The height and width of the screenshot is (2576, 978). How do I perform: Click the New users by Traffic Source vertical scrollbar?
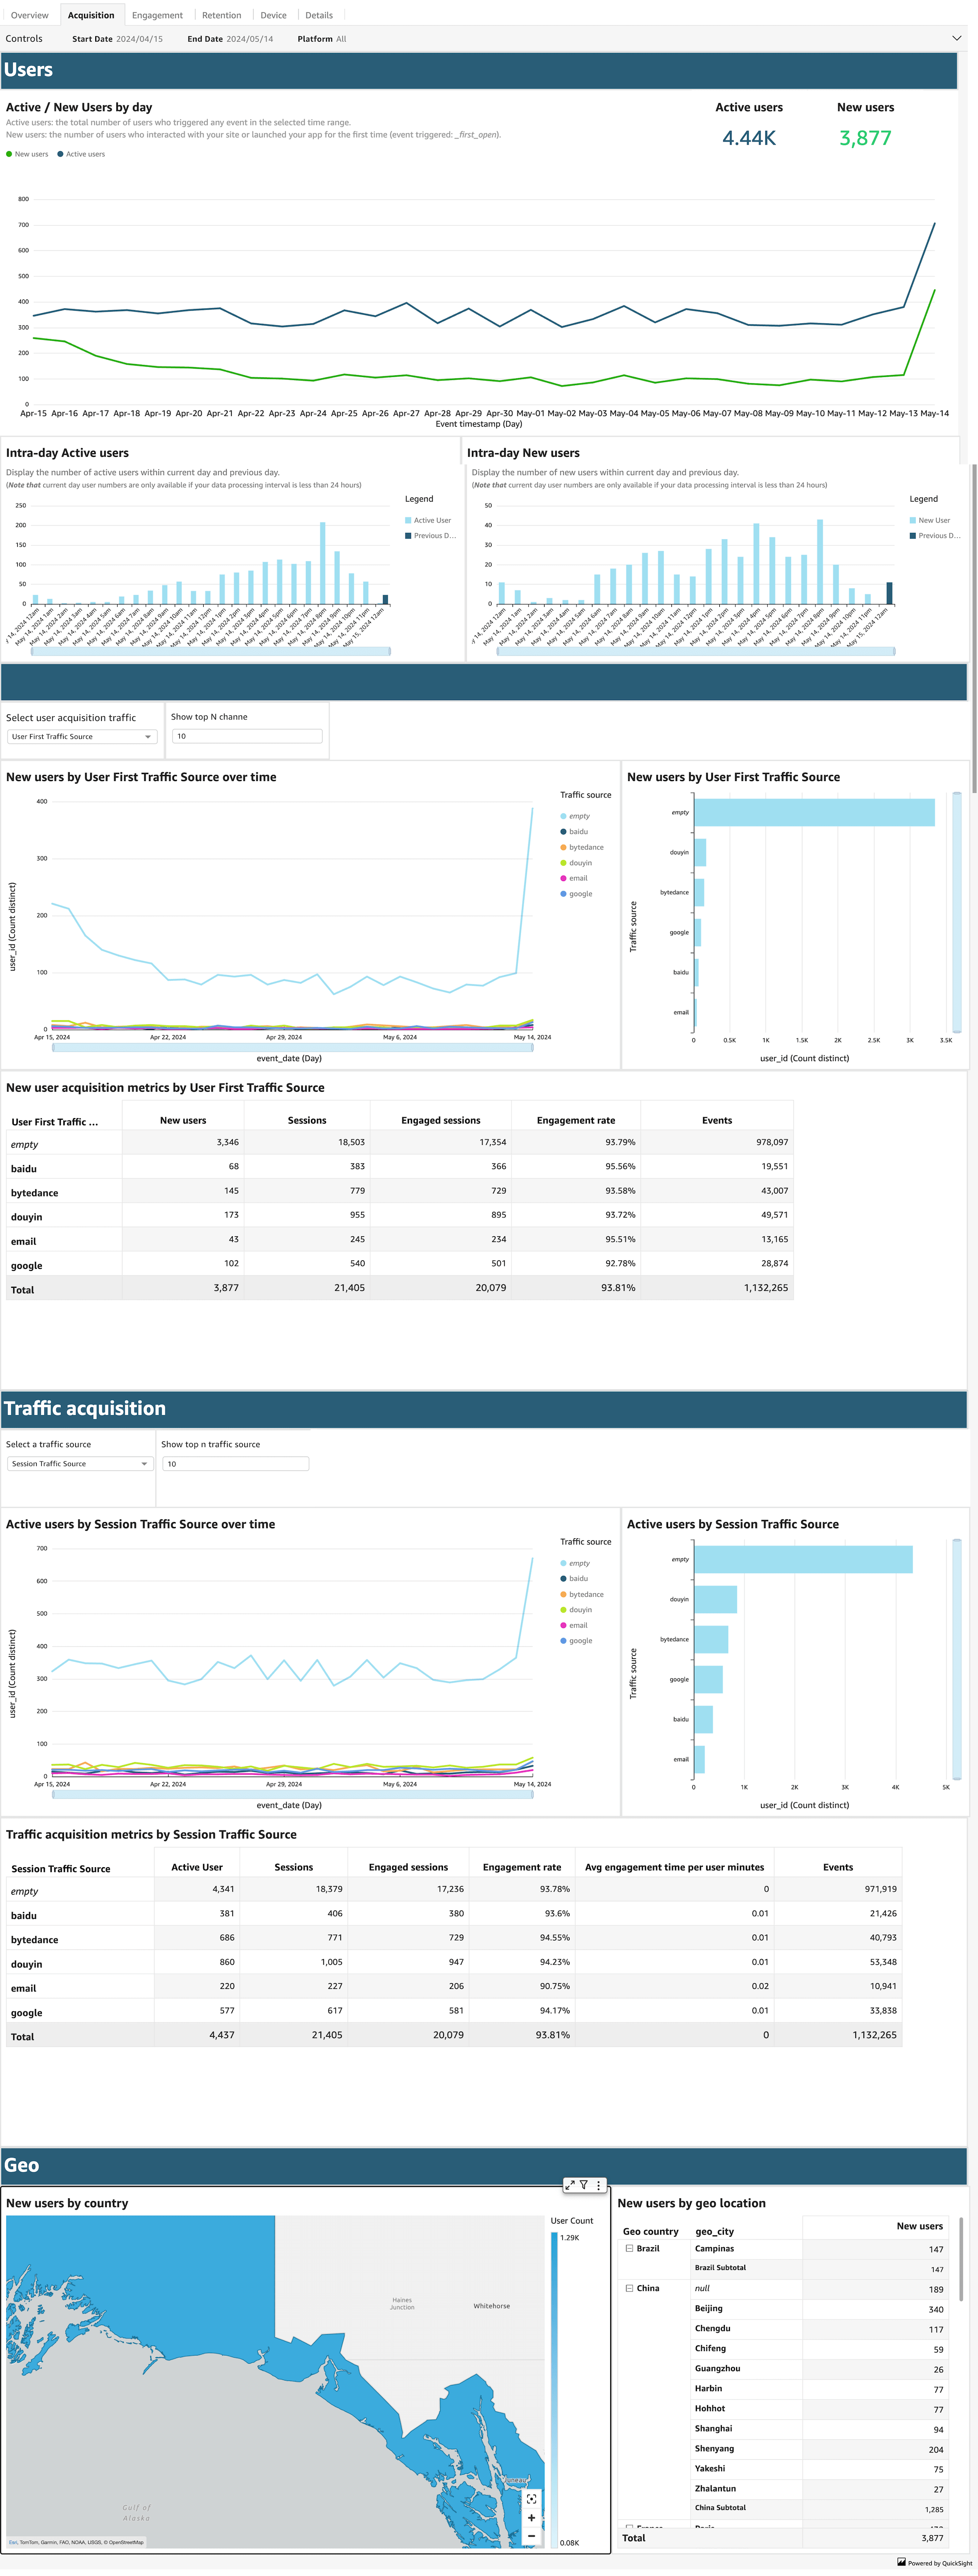coord(957,911)
